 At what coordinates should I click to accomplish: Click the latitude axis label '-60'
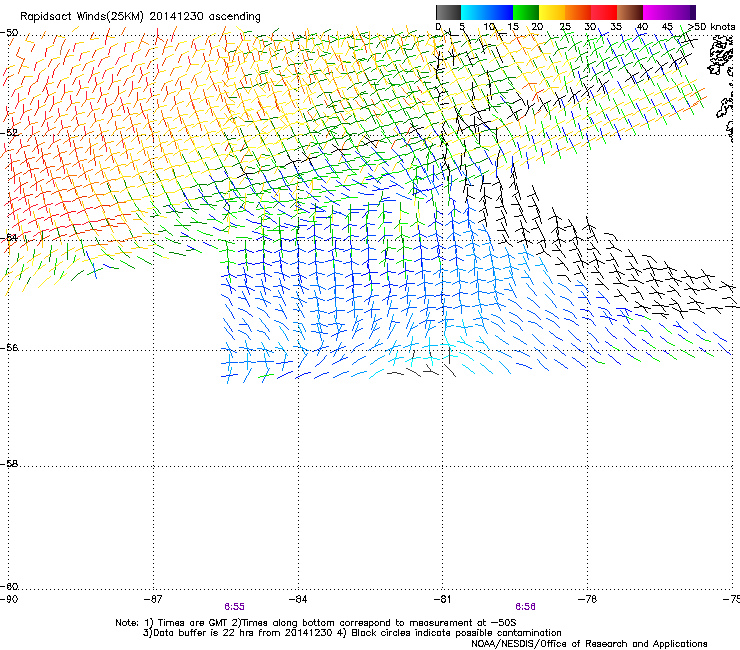[x=9, y=587]
